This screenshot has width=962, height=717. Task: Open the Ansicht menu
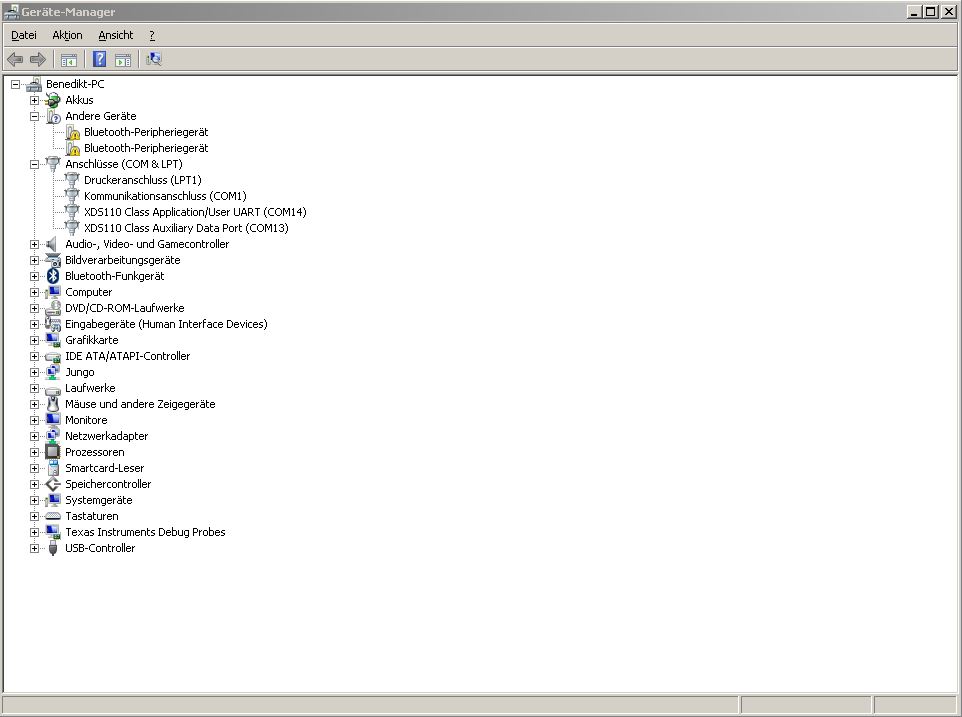point(115,35)
